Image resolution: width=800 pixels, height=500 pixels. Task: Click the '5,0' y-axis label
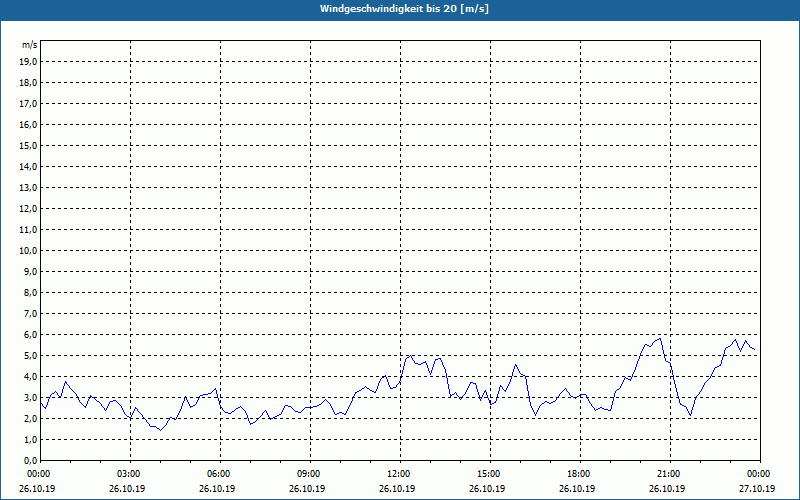click(x=30, y=356)
